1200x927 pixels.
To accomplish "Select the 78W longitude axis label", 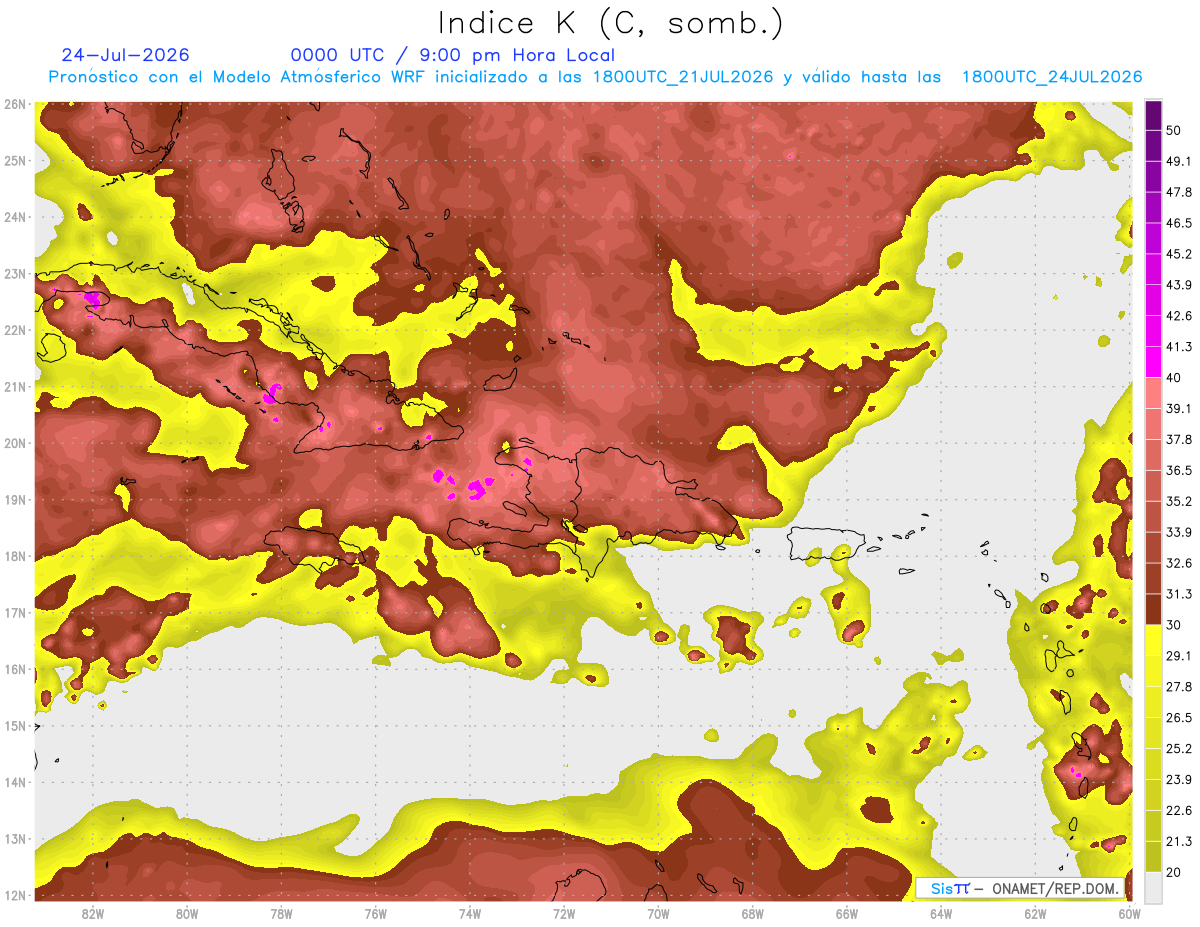I will 281,914.
